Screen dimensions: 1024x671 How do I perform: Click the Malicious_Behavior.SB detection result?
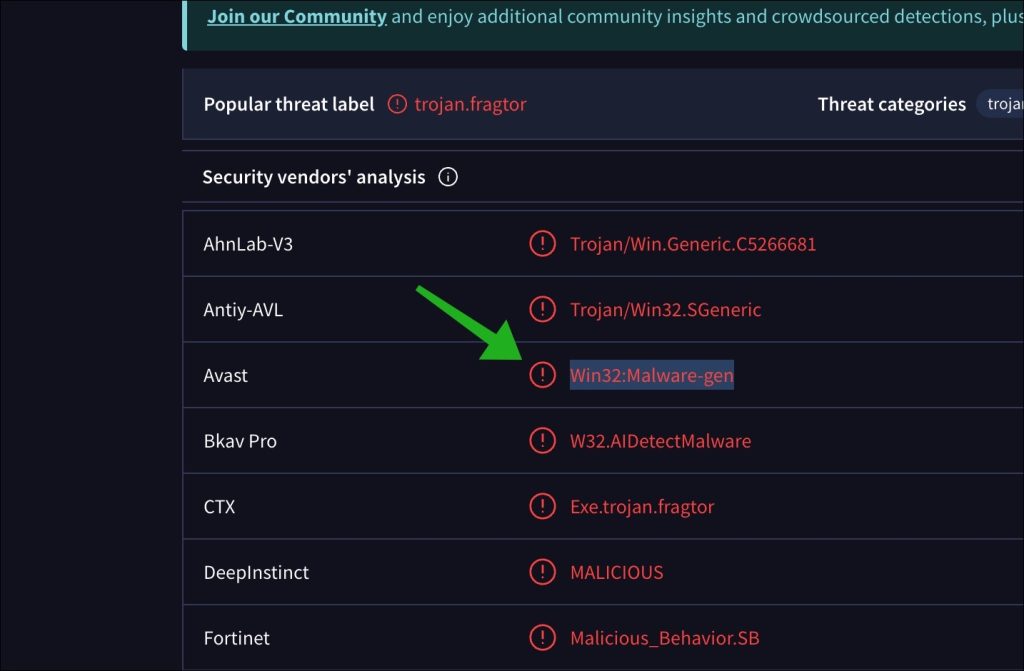(665, 638)
